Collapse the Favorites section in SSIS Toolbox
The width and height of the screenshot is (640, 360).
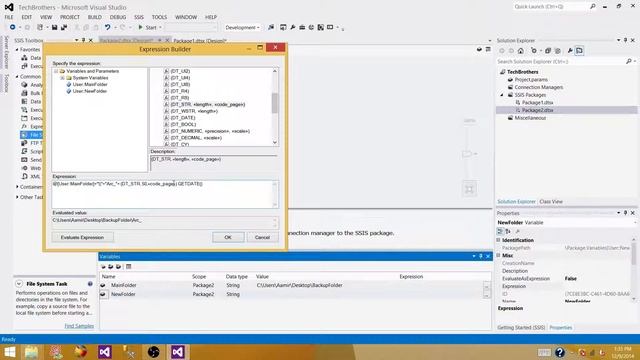17,49
